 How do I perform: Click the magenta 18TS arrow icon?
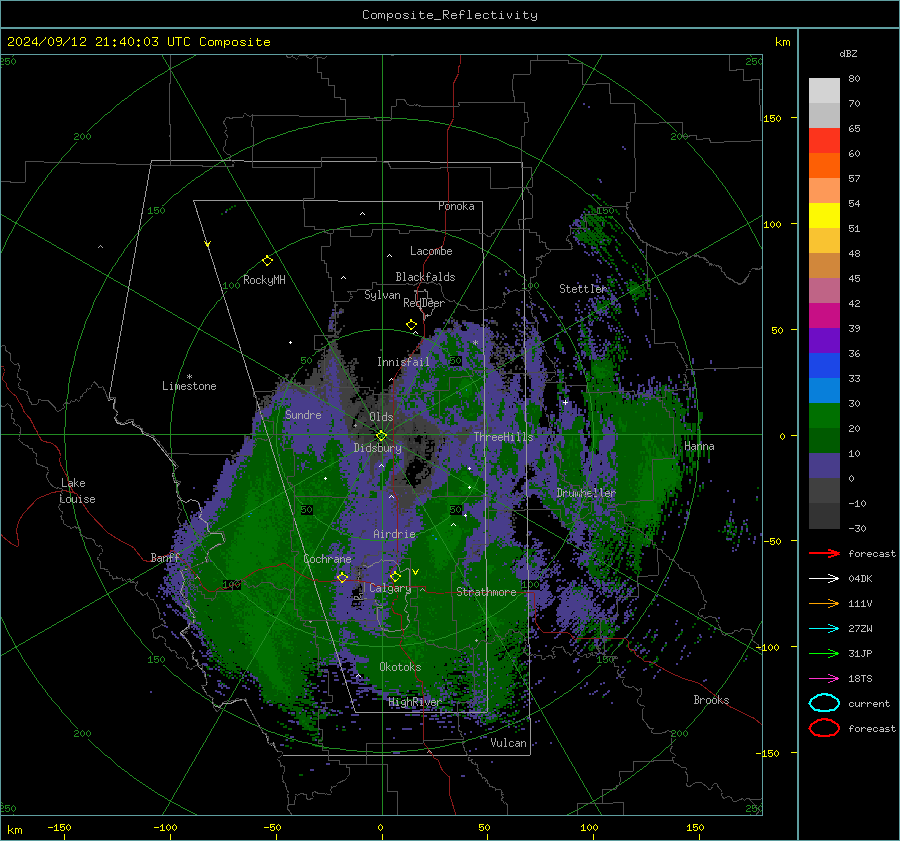(824, 679)
